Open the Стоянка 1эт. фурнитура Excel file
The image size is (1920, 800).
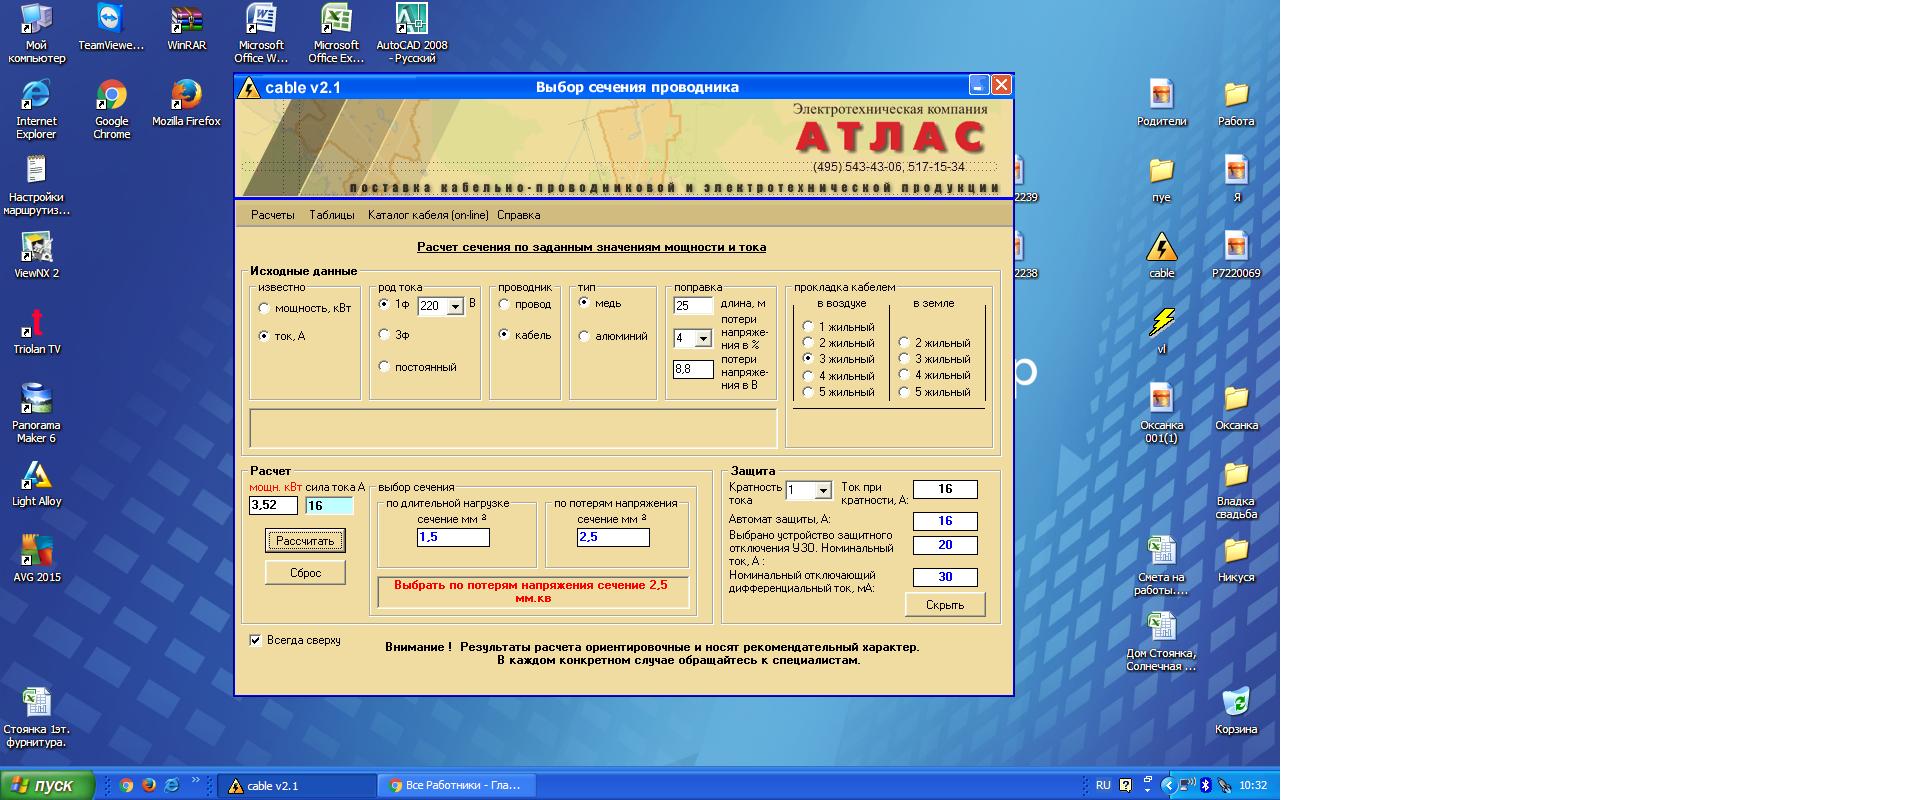point(36,717)
